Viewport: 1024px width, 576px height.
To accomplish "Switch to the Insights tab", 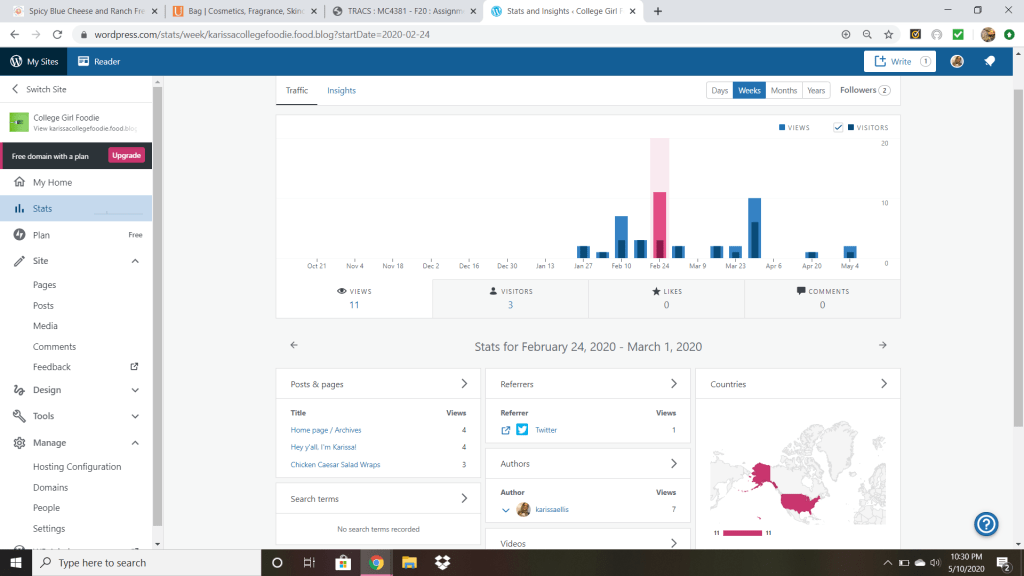I will click(341, 90).
